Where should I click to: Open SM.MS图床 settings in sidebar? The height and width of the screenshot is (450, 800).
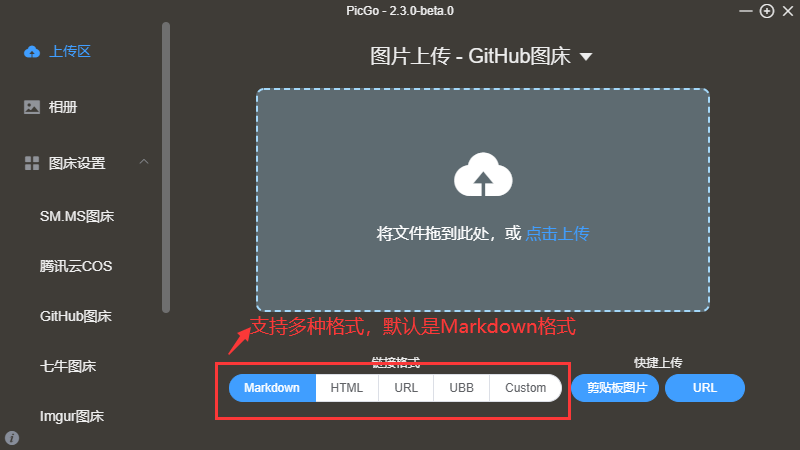[77, 216]
